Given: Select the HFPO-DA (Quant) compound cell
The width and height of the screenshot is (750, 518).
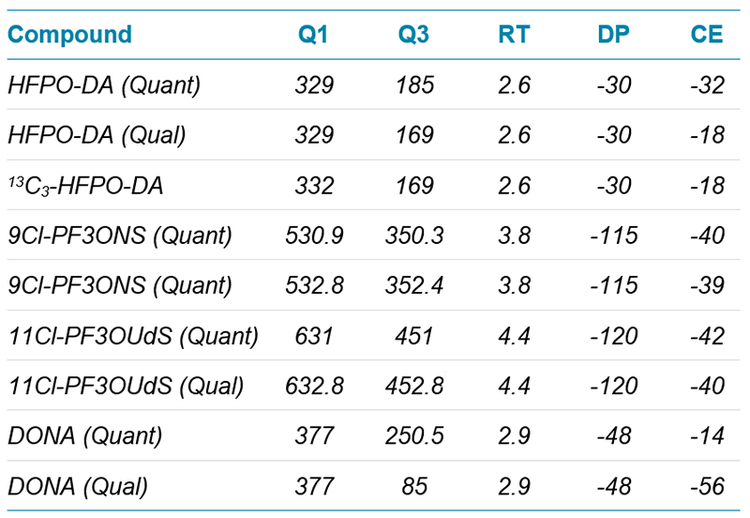Looking at the screenshot, I should coord(104,85).
